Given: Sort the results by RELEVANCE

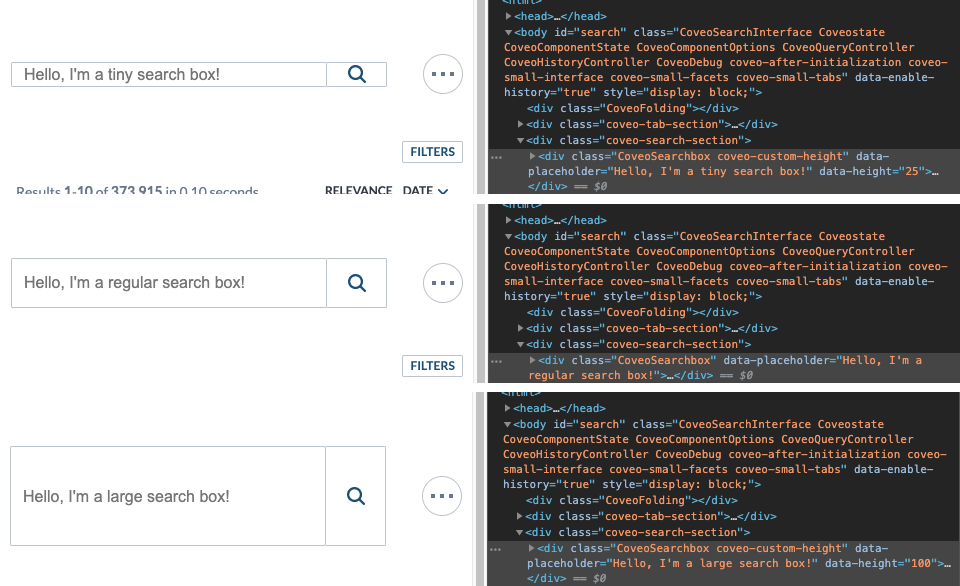Looking at the screenshot, I should [x=358, y=190].
